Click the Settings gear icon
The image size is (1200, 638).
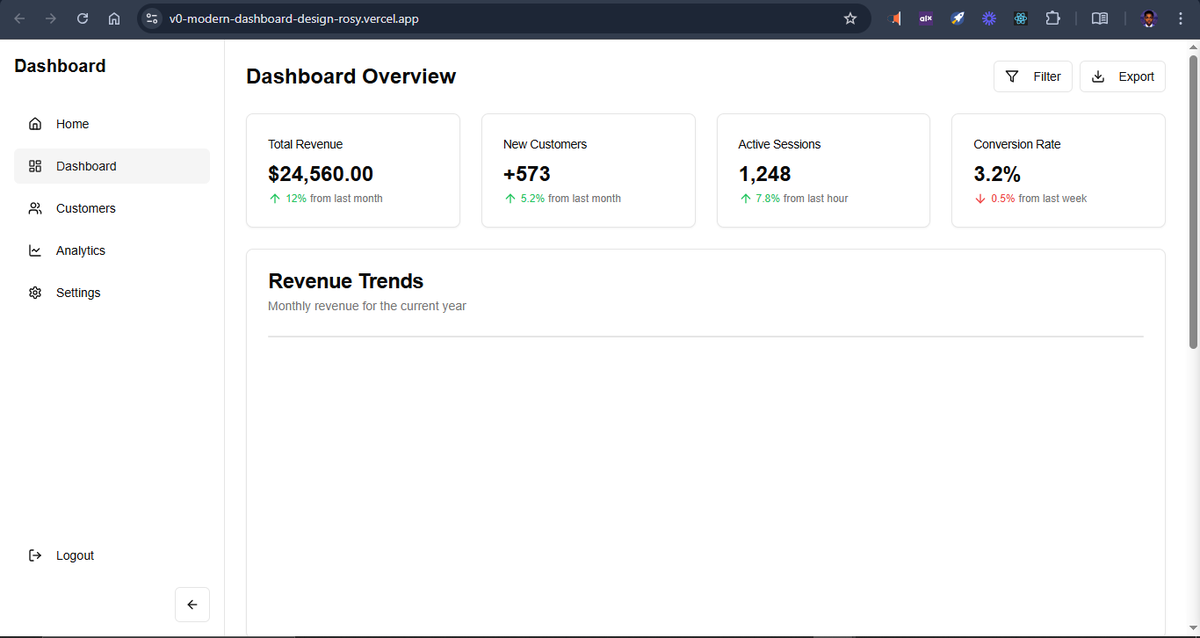35,292
